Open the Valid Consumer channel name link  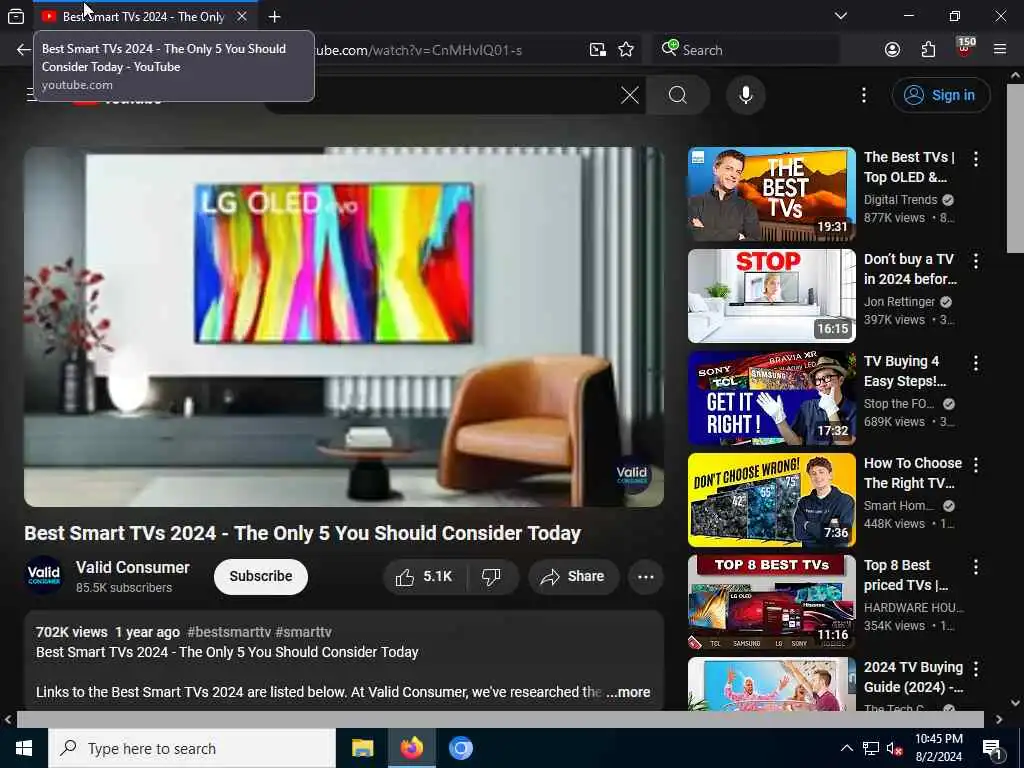(133, 567)
